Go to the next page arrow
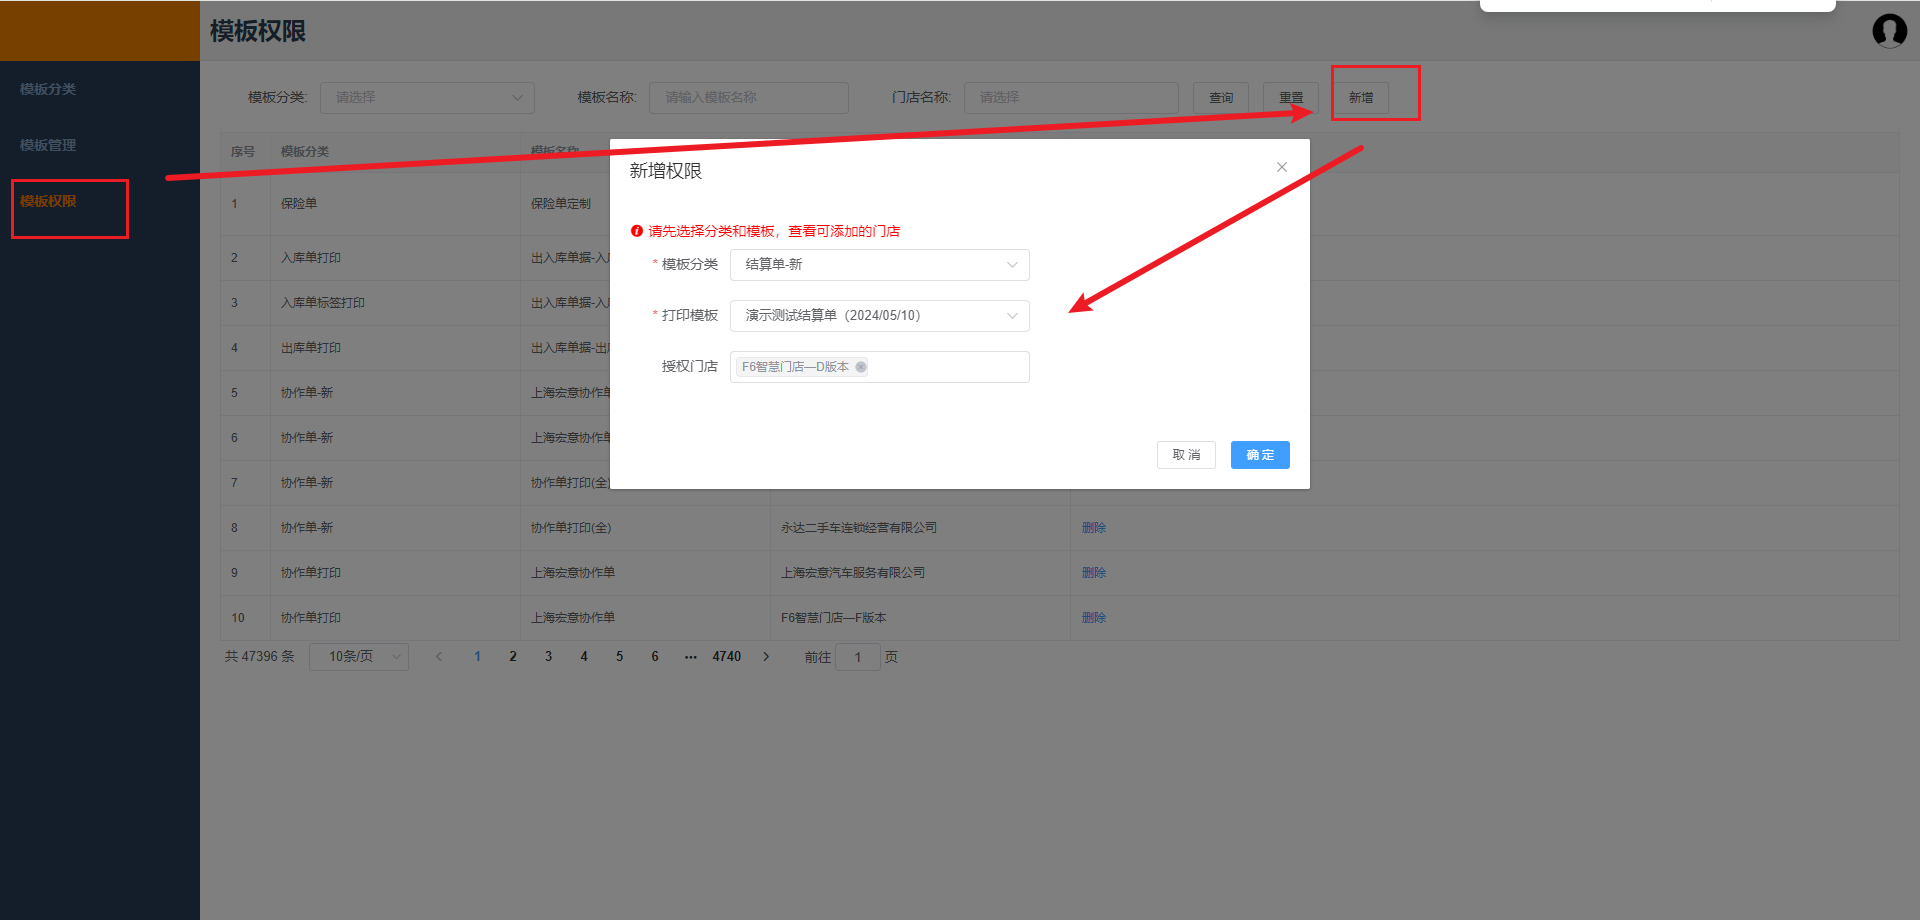This screenshot has width=1920, height=920. pyautogui.click(x=766, y=657)
